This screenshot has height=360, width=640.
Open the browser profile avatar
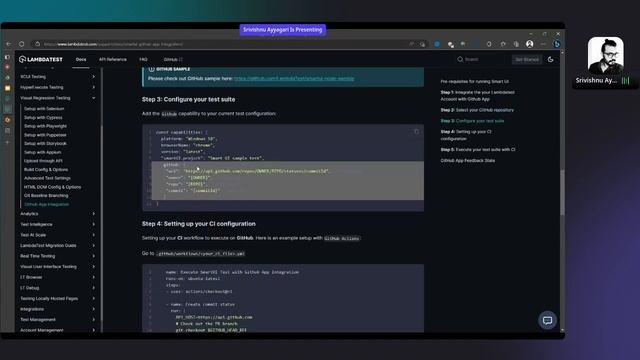(529, 44)
